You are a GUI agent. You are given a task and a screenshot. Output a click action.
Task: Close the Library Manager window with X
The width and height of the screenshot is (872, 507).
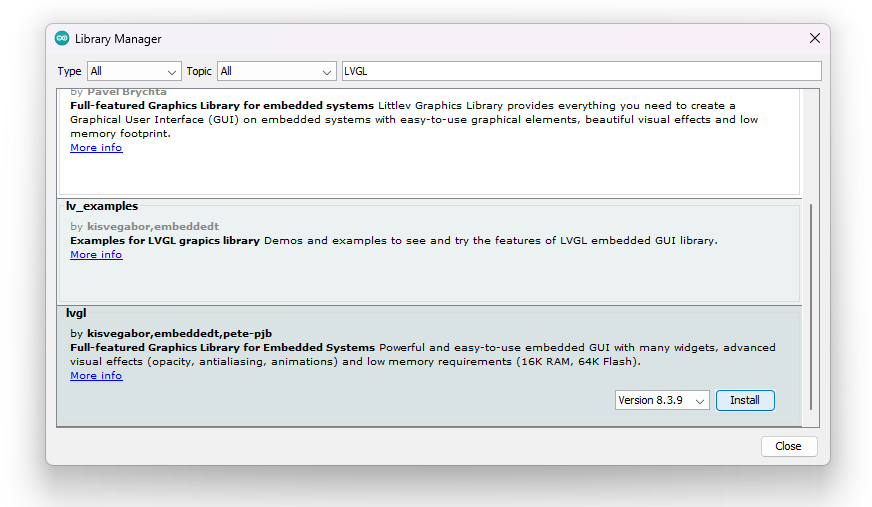pos(814,38)
